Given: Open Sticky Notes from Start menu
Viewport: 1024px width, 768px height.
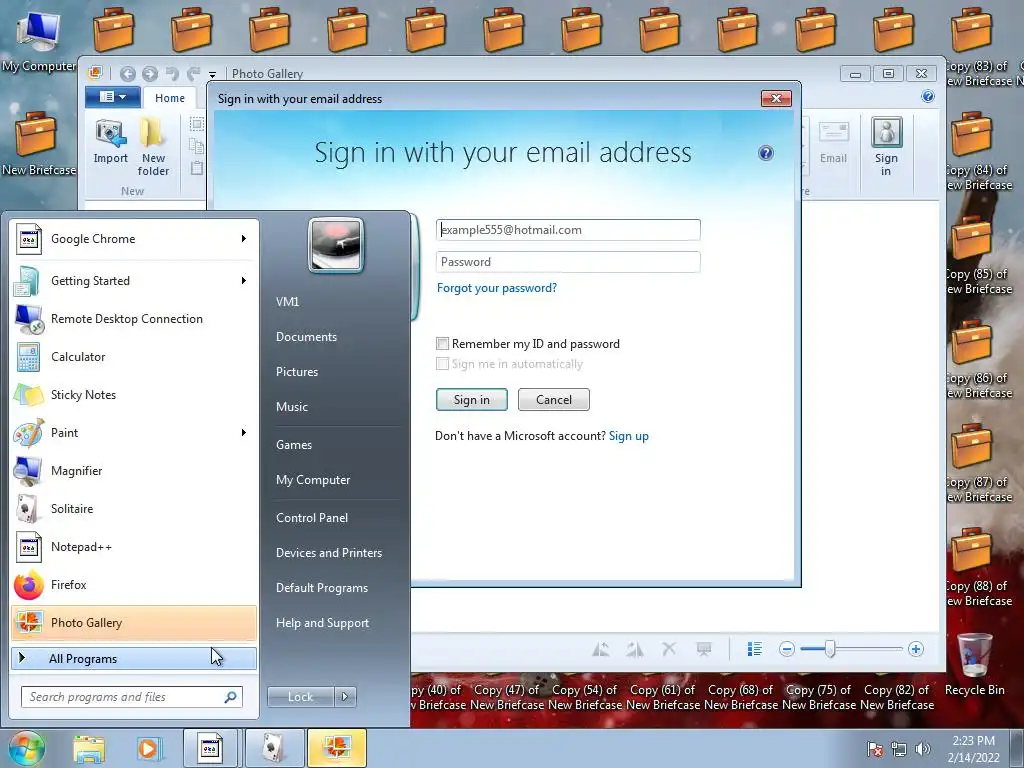Looking at the screenshot, I should (x=134, y=394).
